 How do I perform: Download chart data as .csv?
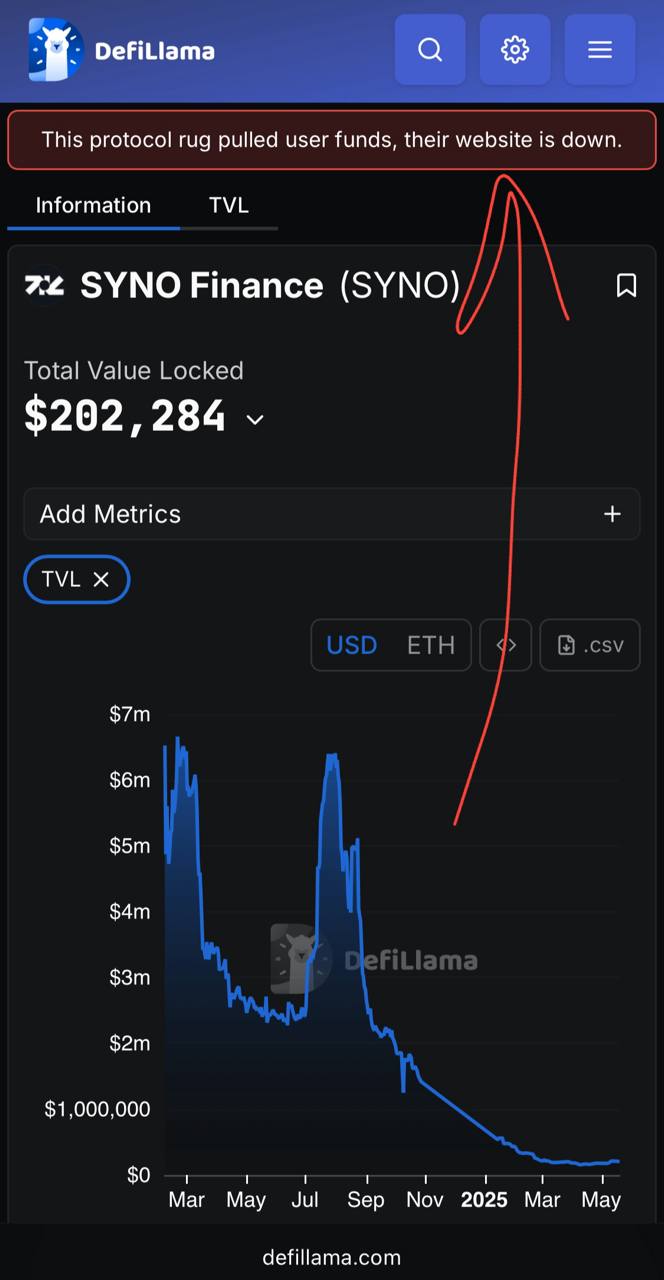click(x=590, y=645)
